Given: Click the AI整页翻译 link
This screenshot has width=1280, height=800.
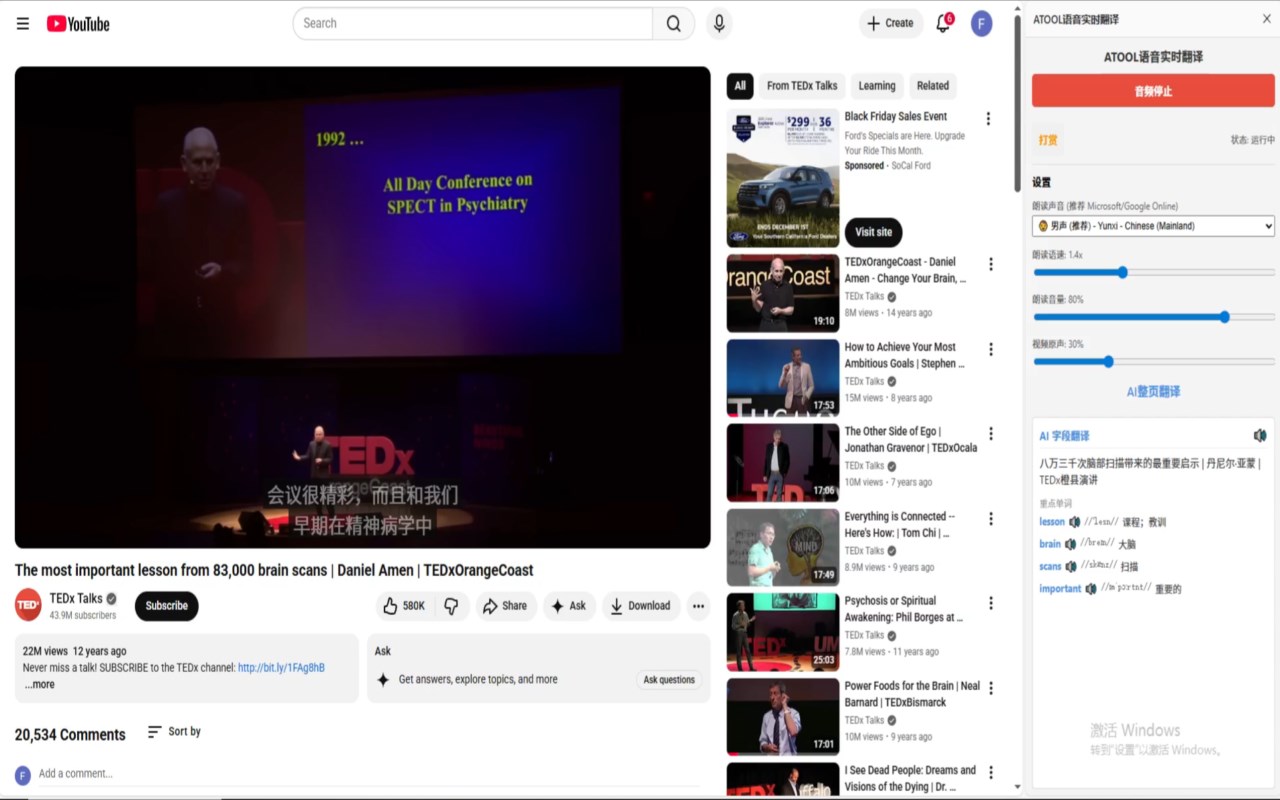Looking at the screenshot, I should click(1153, 392).
